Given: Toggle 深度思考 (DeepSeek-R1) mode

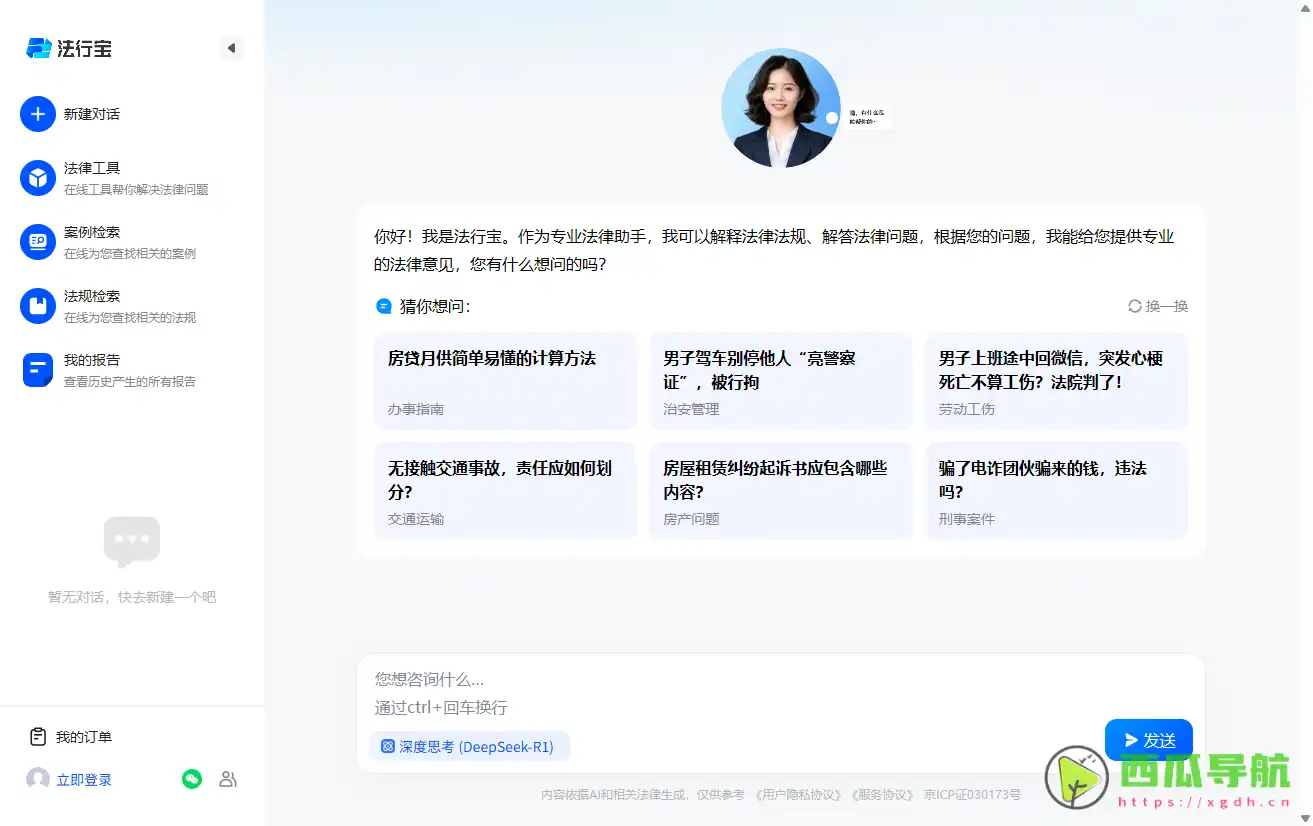Looking at the screenshot, I should (469, 746).
